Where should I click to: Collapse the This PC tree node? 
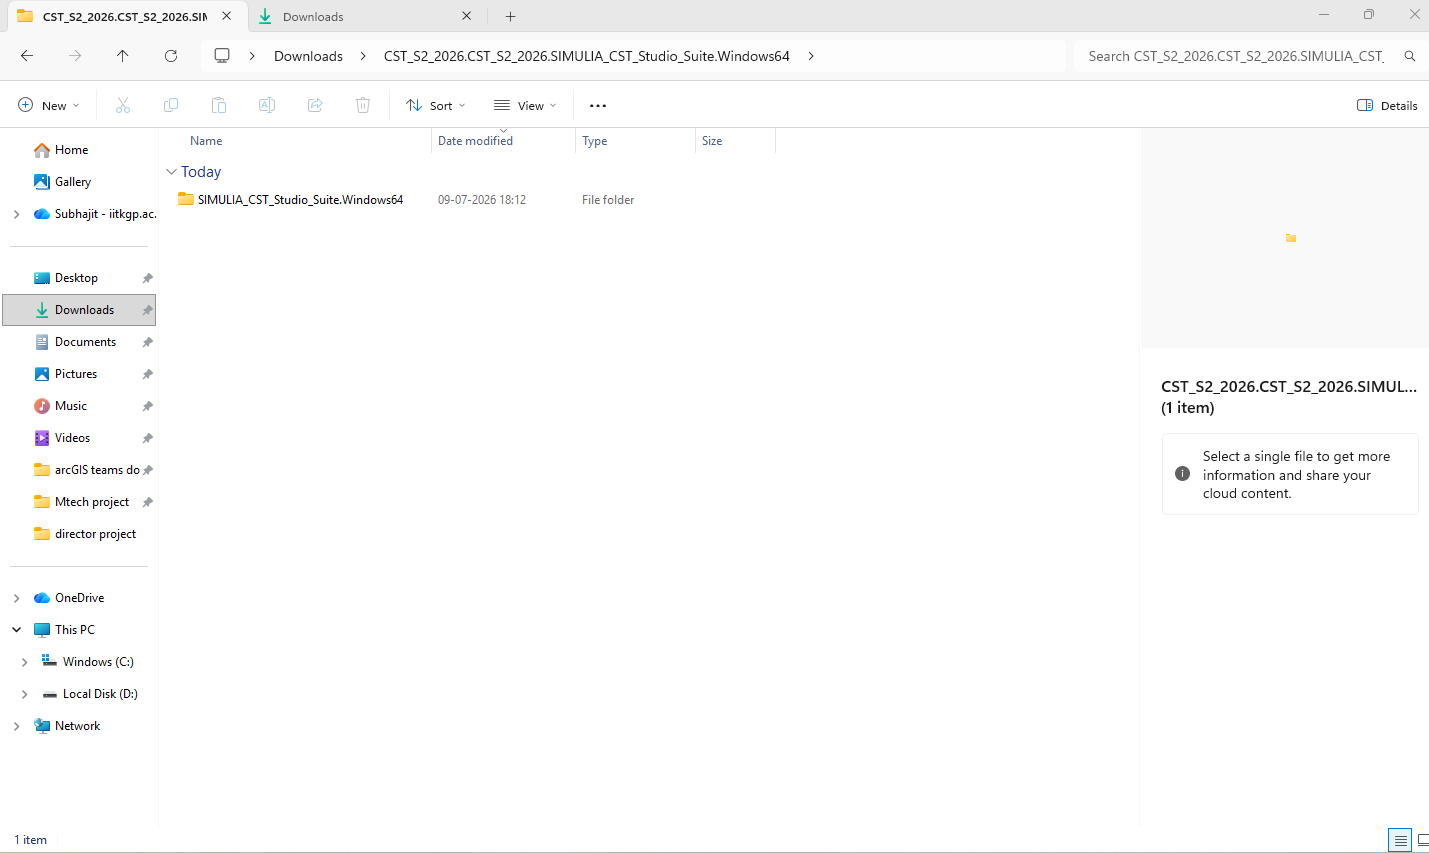tap(16, 630)
